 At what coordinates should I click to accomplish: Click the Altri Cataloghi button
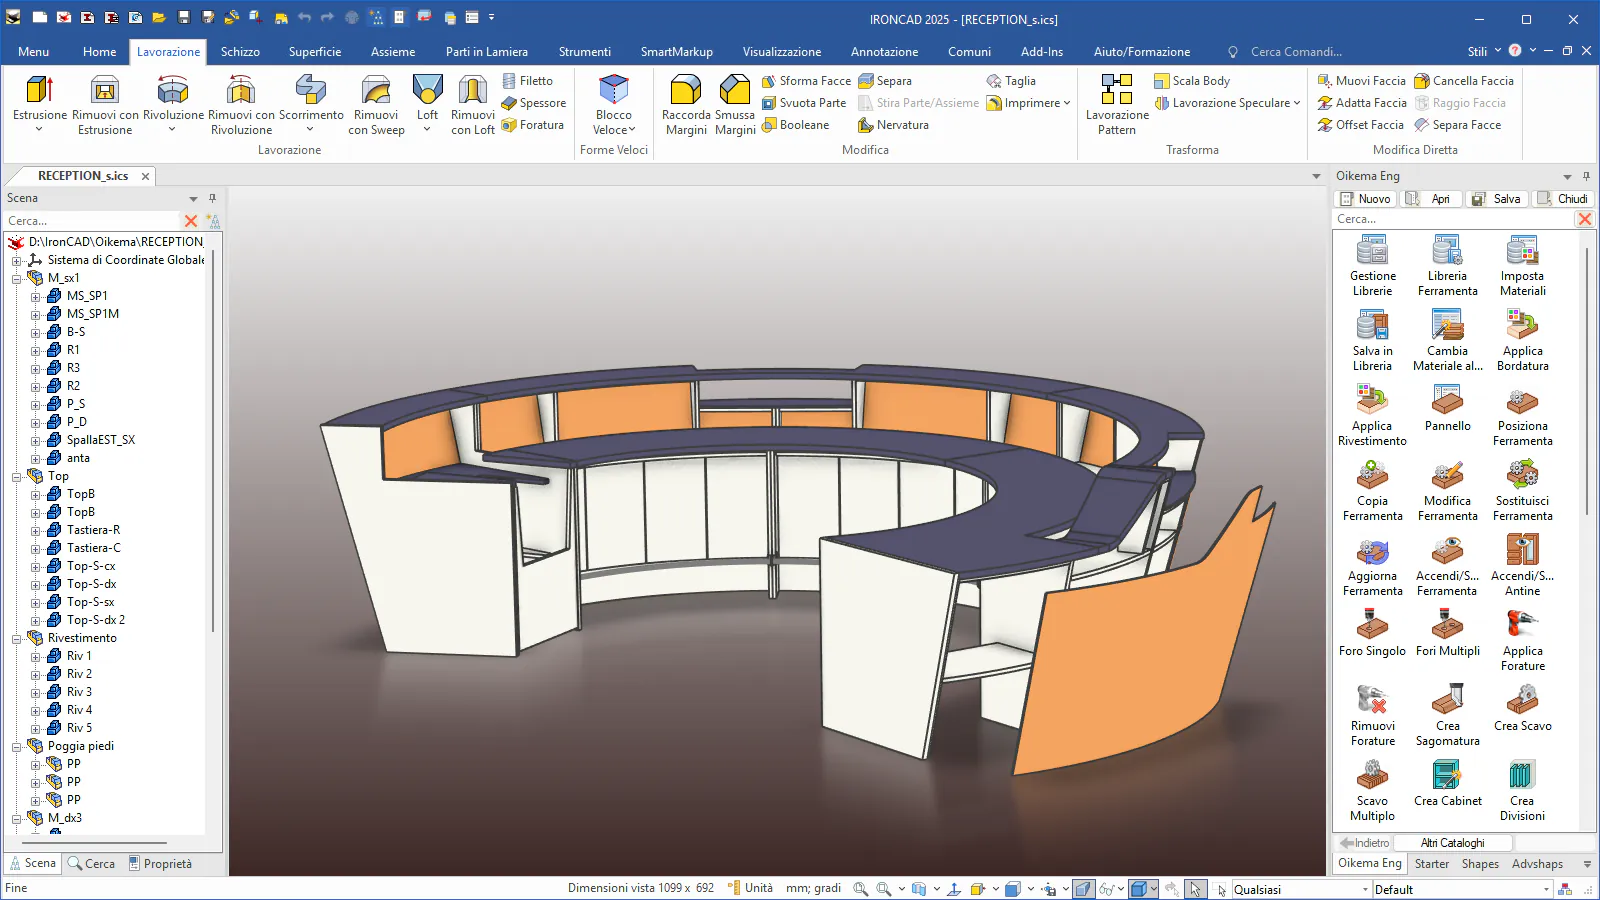[x=1452, y=843]
